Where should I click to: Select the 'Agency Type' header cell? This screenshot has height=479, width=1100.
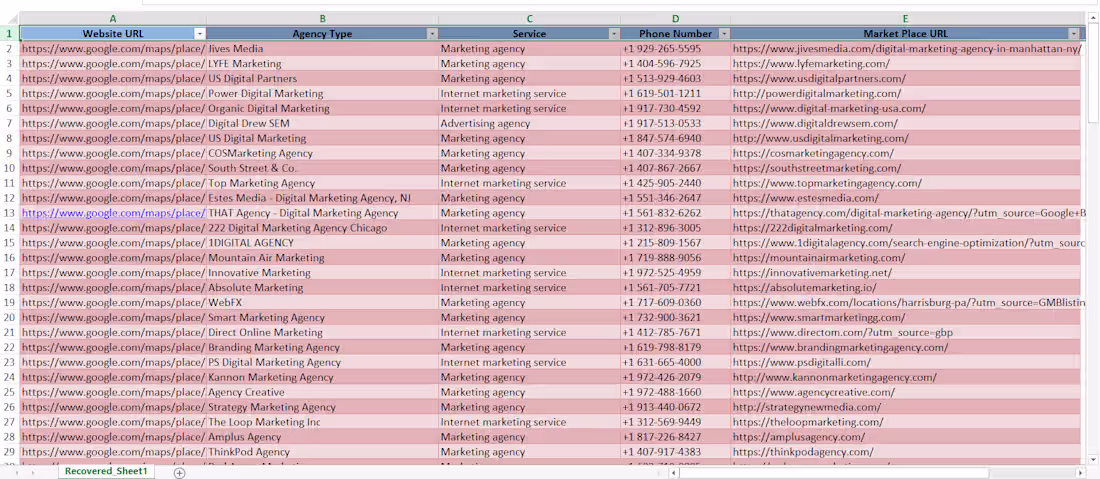click(x=322, y=34)
